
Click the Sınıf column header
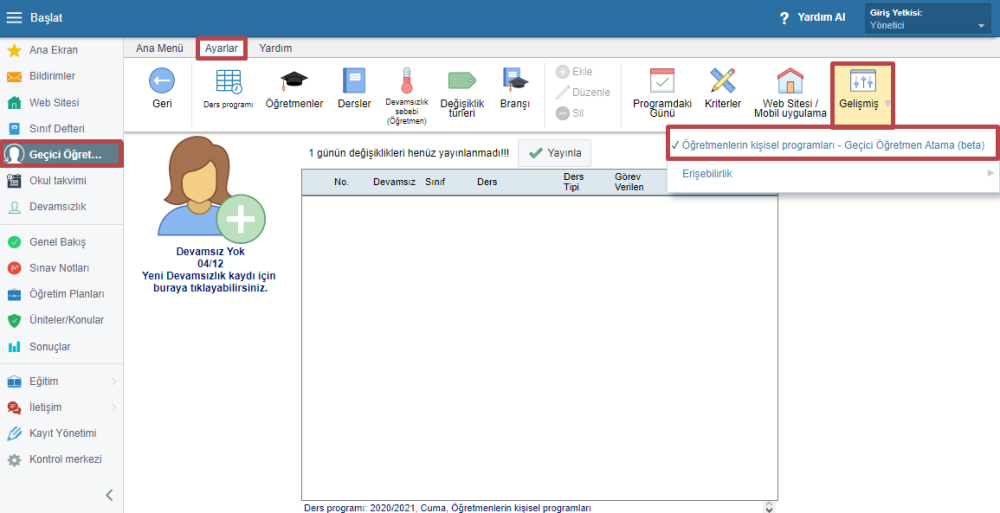(x=435, y=182)
